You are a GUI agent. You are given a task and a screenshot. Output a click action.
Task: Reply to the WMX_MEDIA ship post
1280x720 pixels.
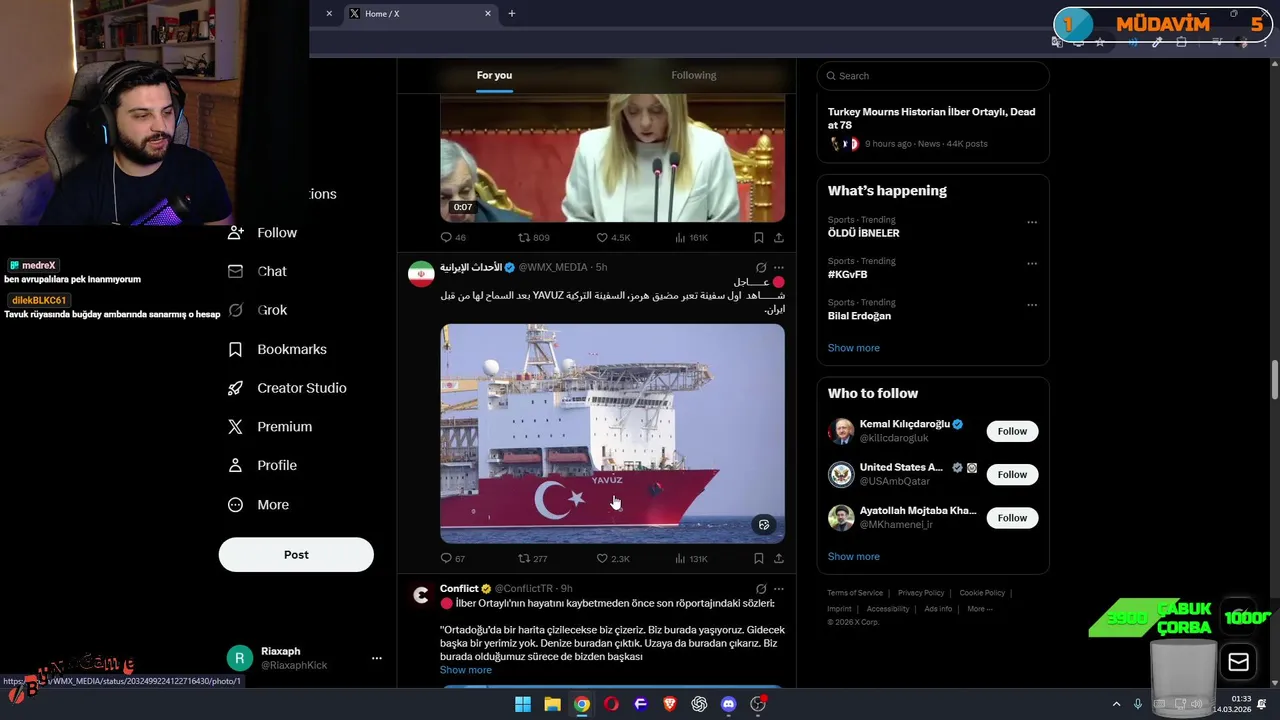[x=452, y=558]
